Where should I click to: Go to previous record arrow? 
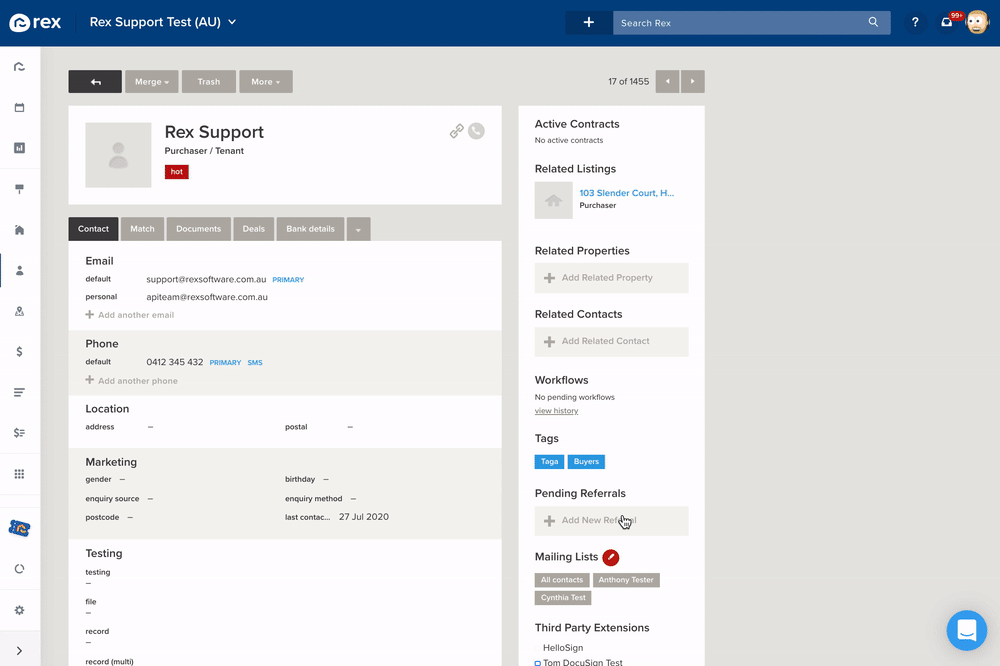667,82
